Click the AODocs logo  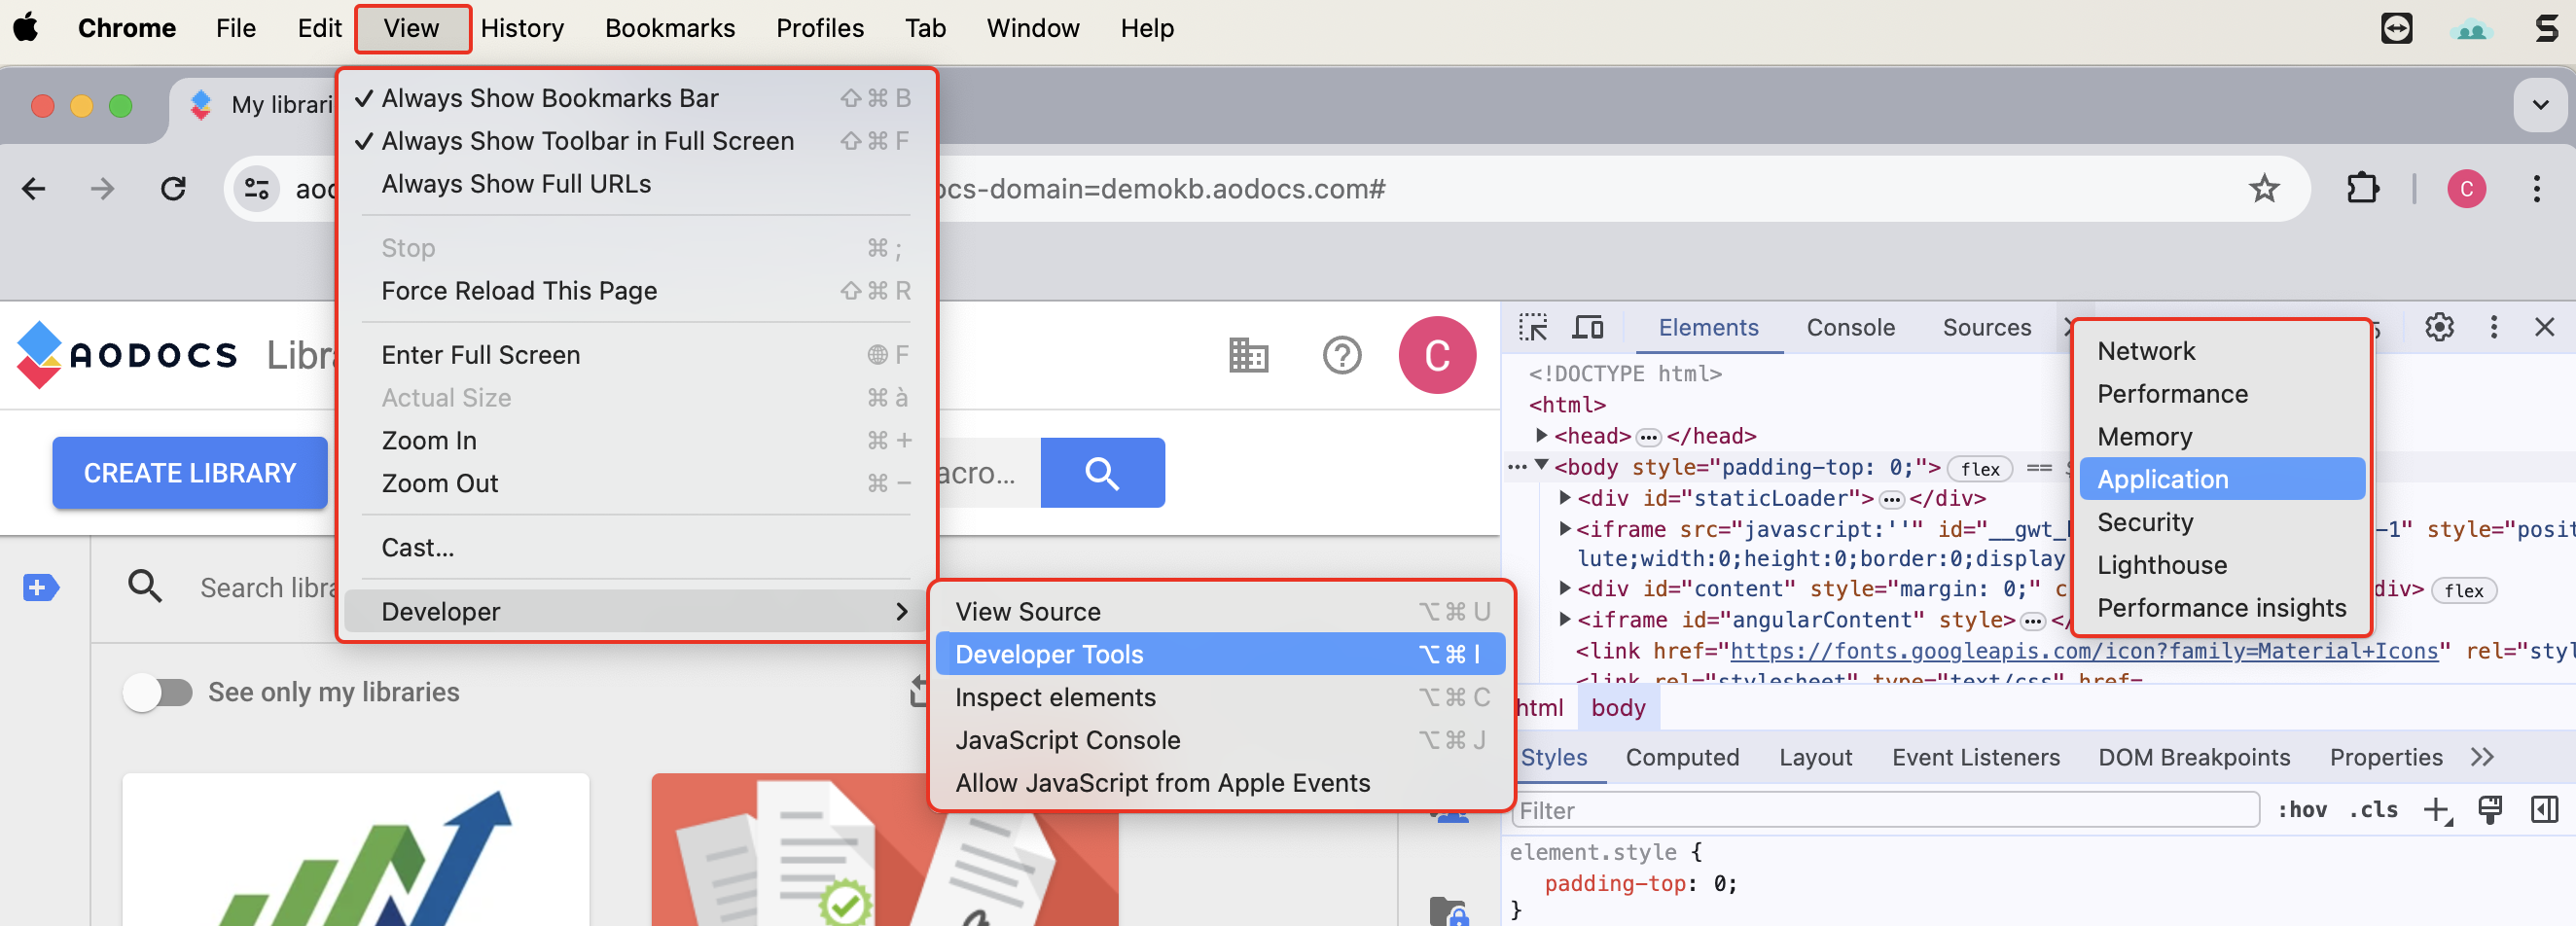click(x=127, y=355)
